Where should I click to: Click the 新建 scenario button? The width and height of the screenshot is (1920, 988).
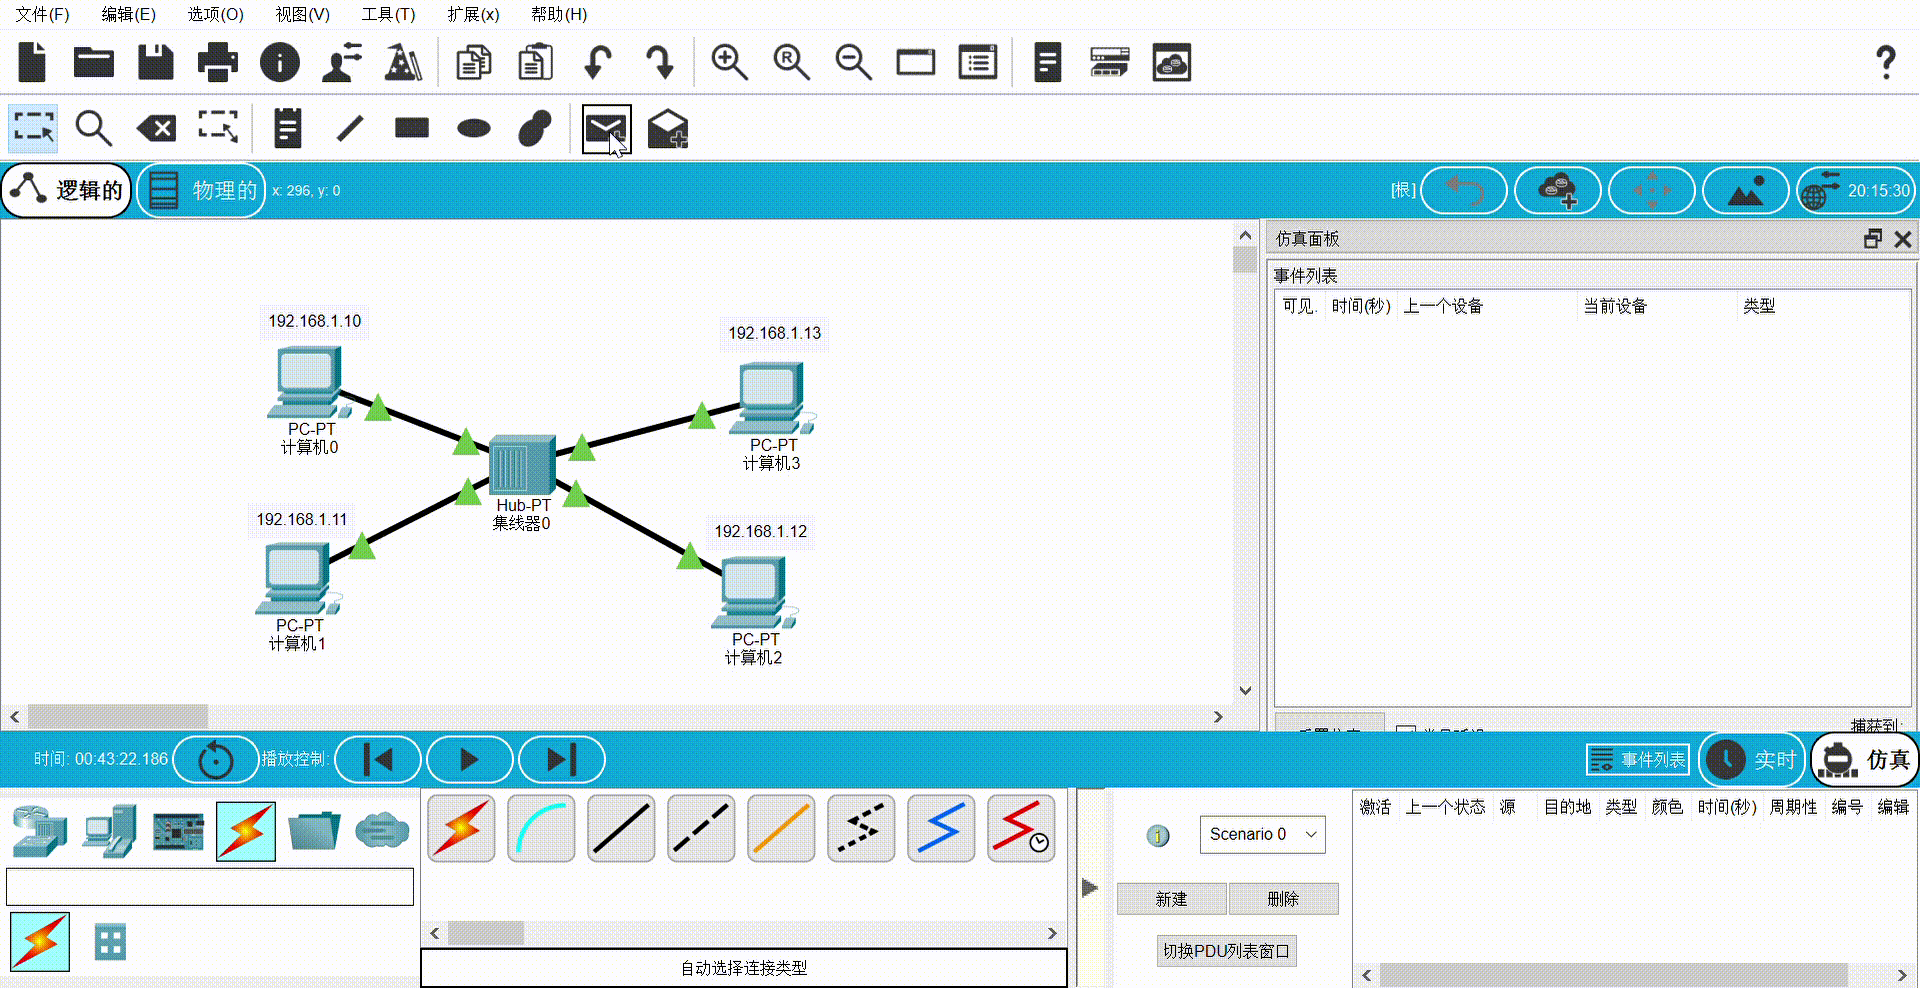[1171, 899]
